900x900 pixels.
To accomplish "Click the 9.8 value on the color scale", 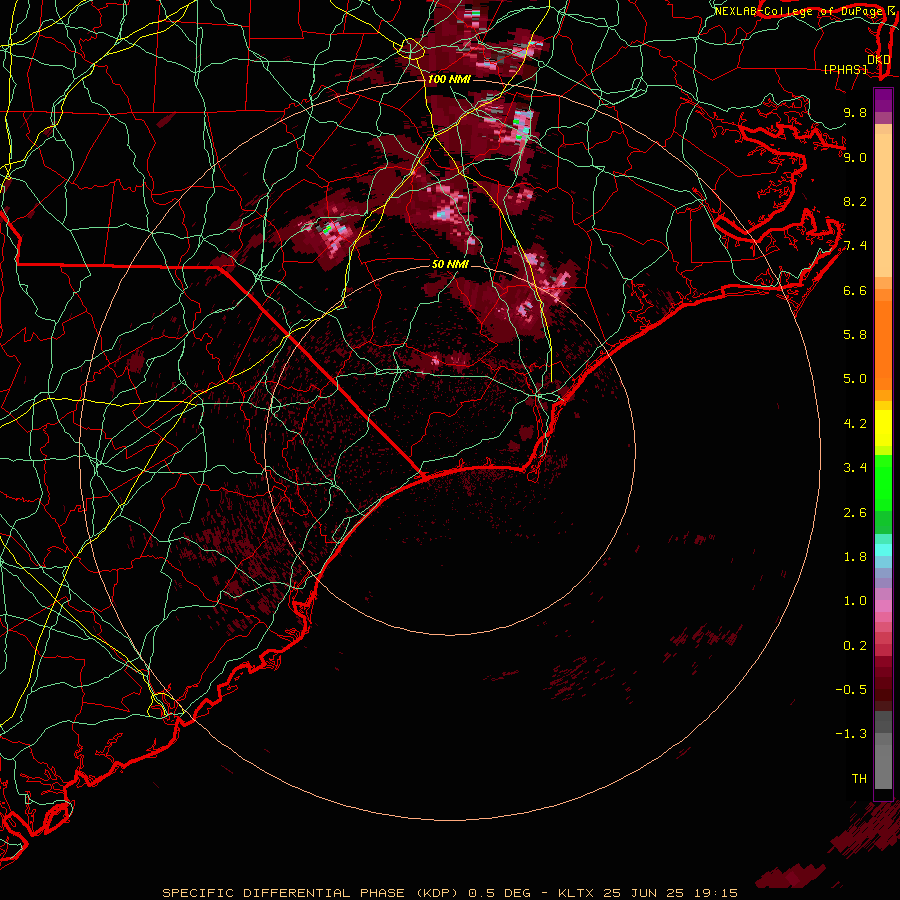I will [855, 112].
